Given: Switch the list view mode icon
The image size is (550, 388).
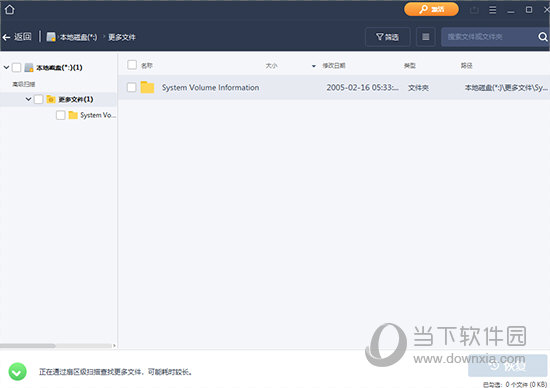Looking at the screenshot, I should pos(425,36).
